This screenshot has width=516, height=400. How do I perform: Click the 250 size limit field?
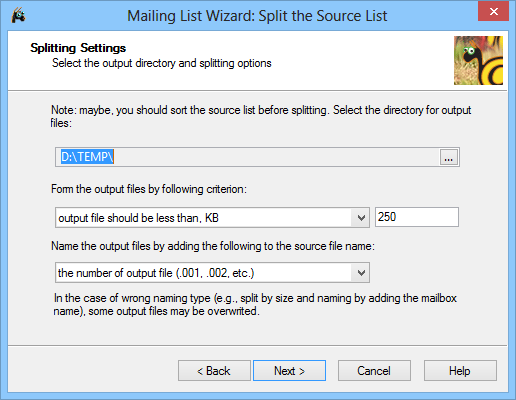417,217
